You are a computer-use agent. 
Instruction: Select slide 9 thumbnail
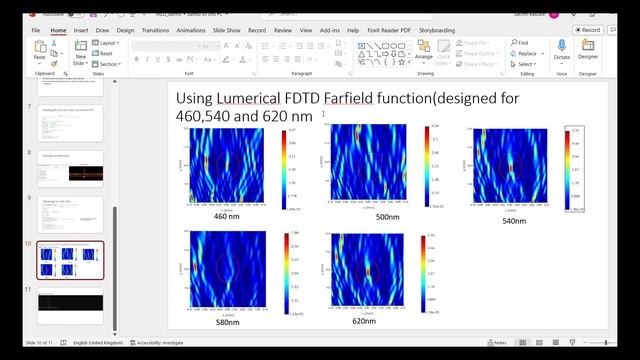pyautogui.click(x=70, y=214)
